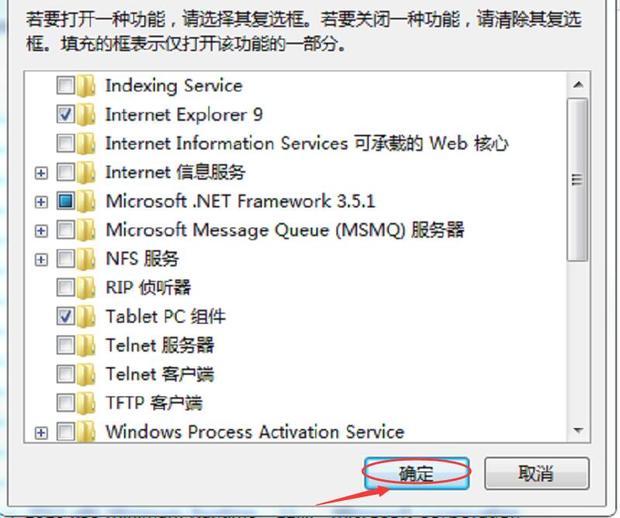The image size is (620, 518).
Task: Click the scrollbar thumb in features list
Action: tap(578, 180)
